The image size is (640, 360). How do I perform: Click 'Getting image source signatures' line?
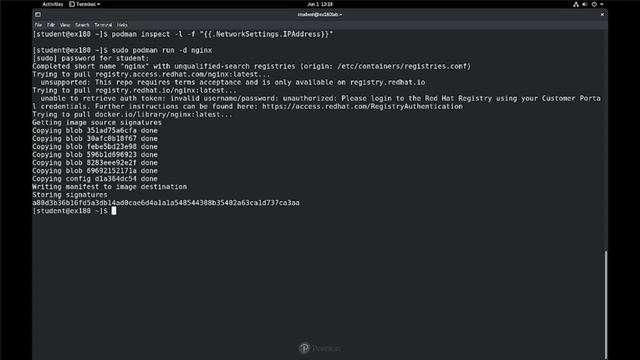tap(97, 122)
